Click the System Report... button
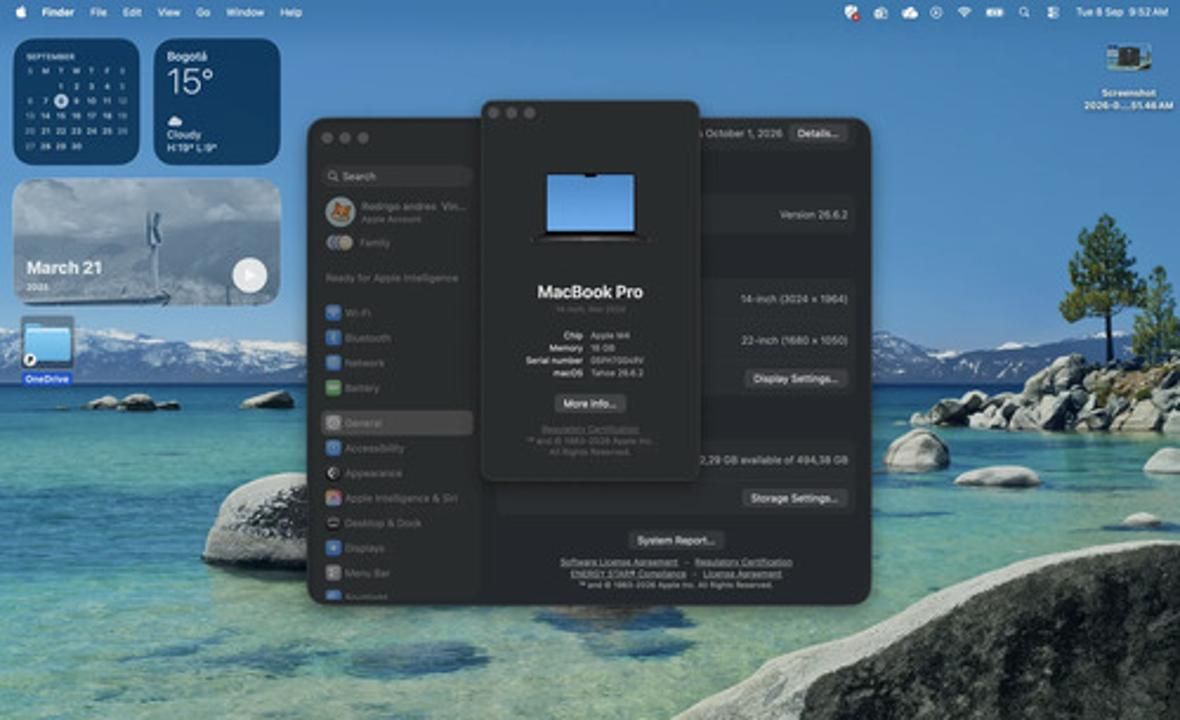 tap(676, 540)
